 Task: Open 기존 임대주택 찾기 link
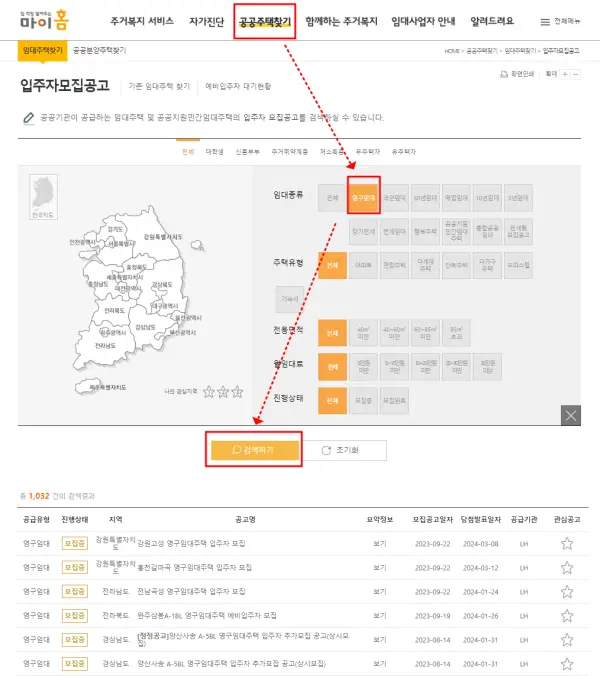click(x=159, y=86)
